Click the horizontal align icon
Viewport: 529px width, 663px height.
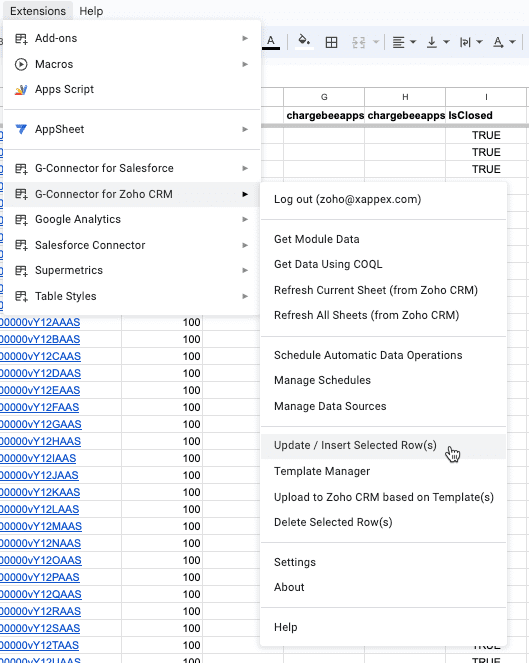pyautogui.click(x=398, y=42)
